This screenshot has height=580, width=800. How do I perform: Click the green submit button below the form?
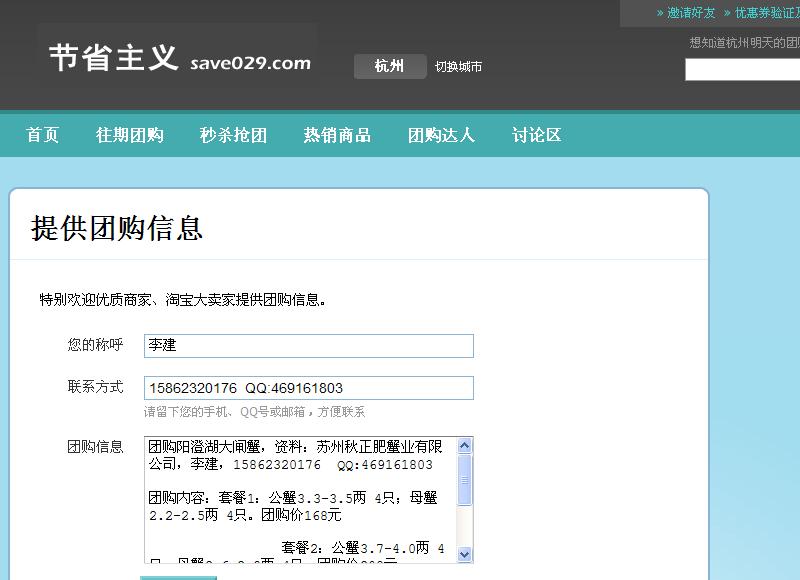[177, 577]
